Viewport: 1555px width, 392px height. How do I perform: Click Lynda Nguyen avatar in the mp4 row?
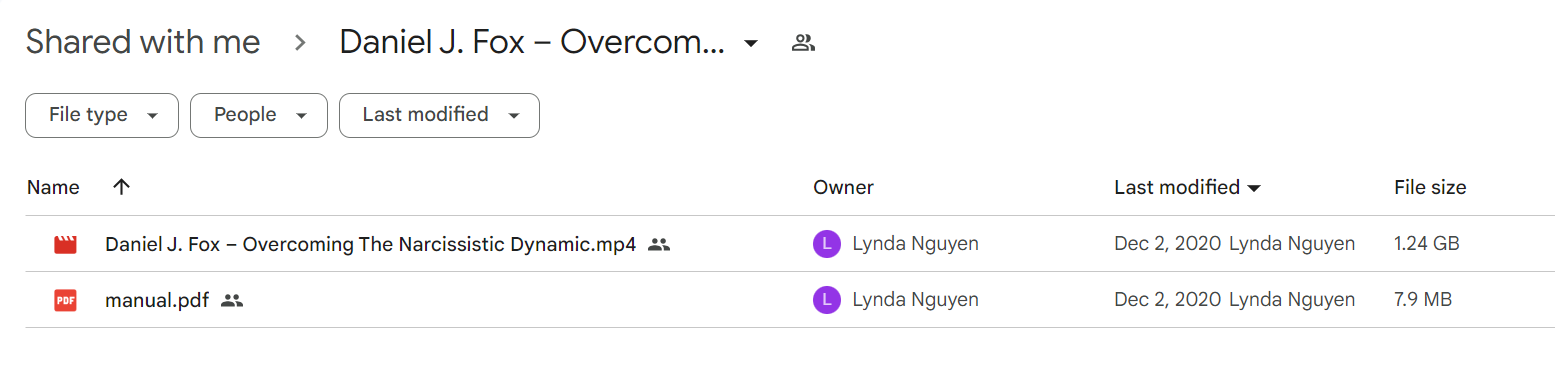point(827,244)
